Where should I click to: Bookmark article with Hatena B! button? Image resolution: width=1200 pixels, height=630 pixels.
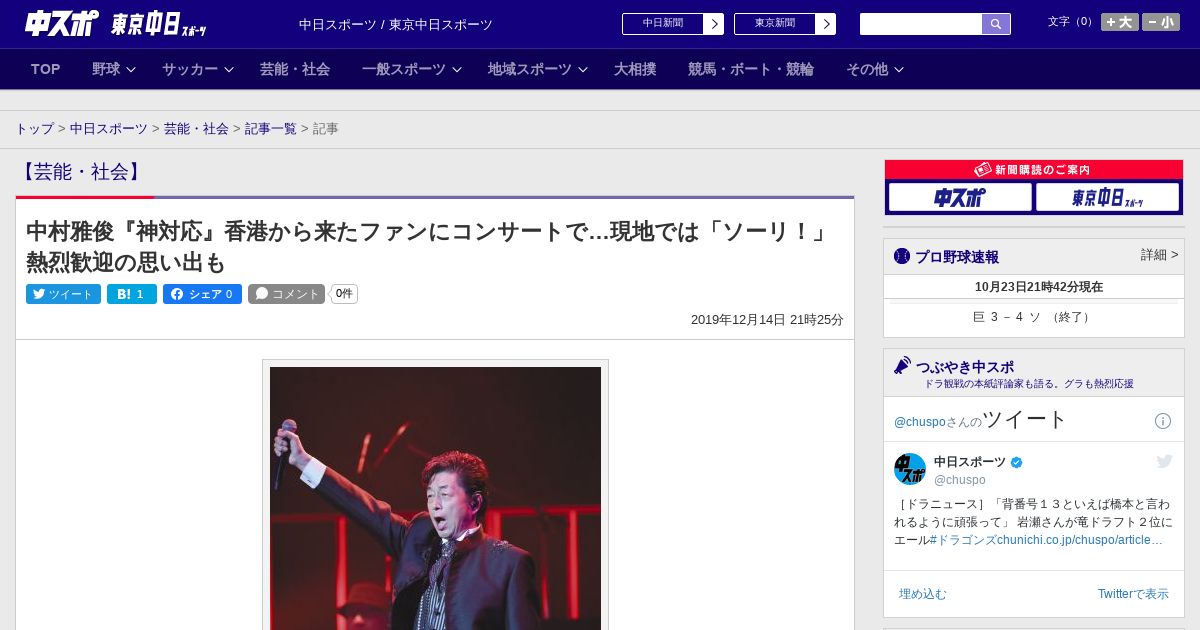[x=132, y=294]
